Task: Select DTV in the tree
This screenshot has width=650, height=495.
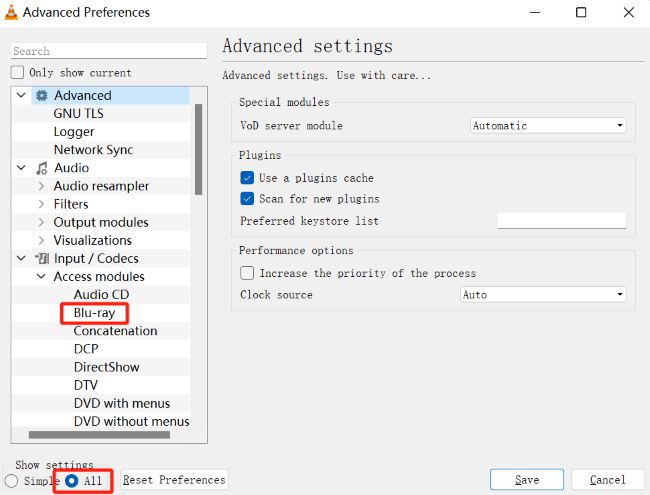Action: (85, 385)
